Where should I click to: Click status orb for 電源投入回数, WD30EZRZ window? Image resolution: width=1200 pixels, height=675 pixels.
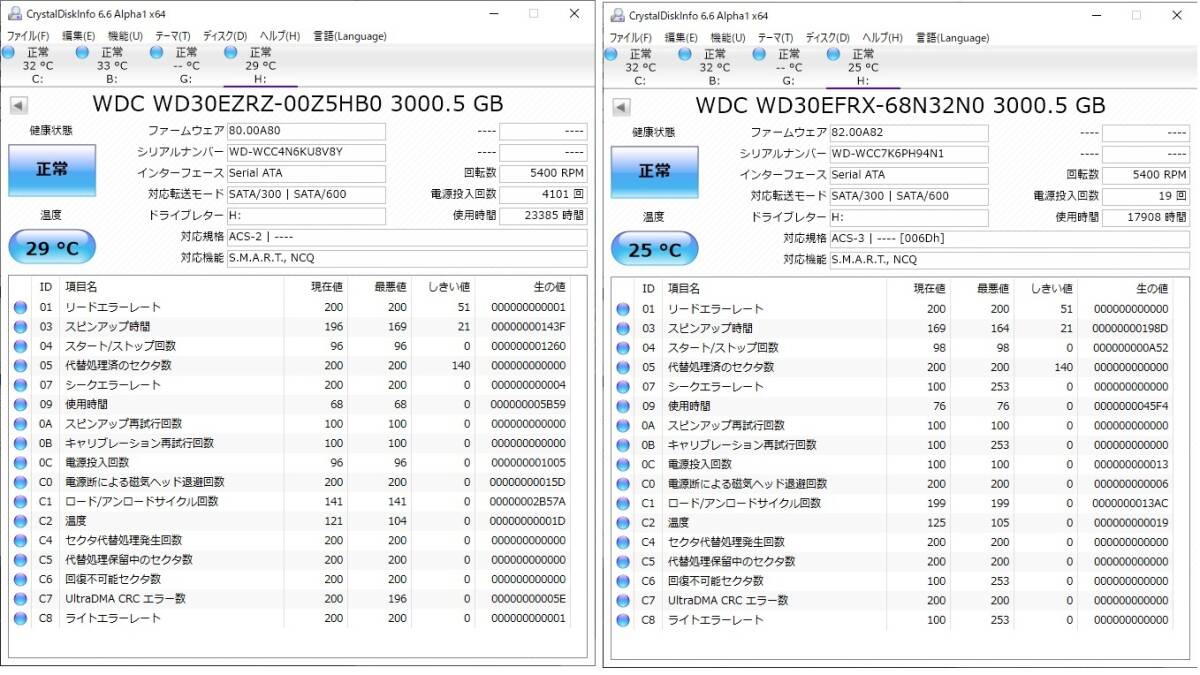(20, 463)
